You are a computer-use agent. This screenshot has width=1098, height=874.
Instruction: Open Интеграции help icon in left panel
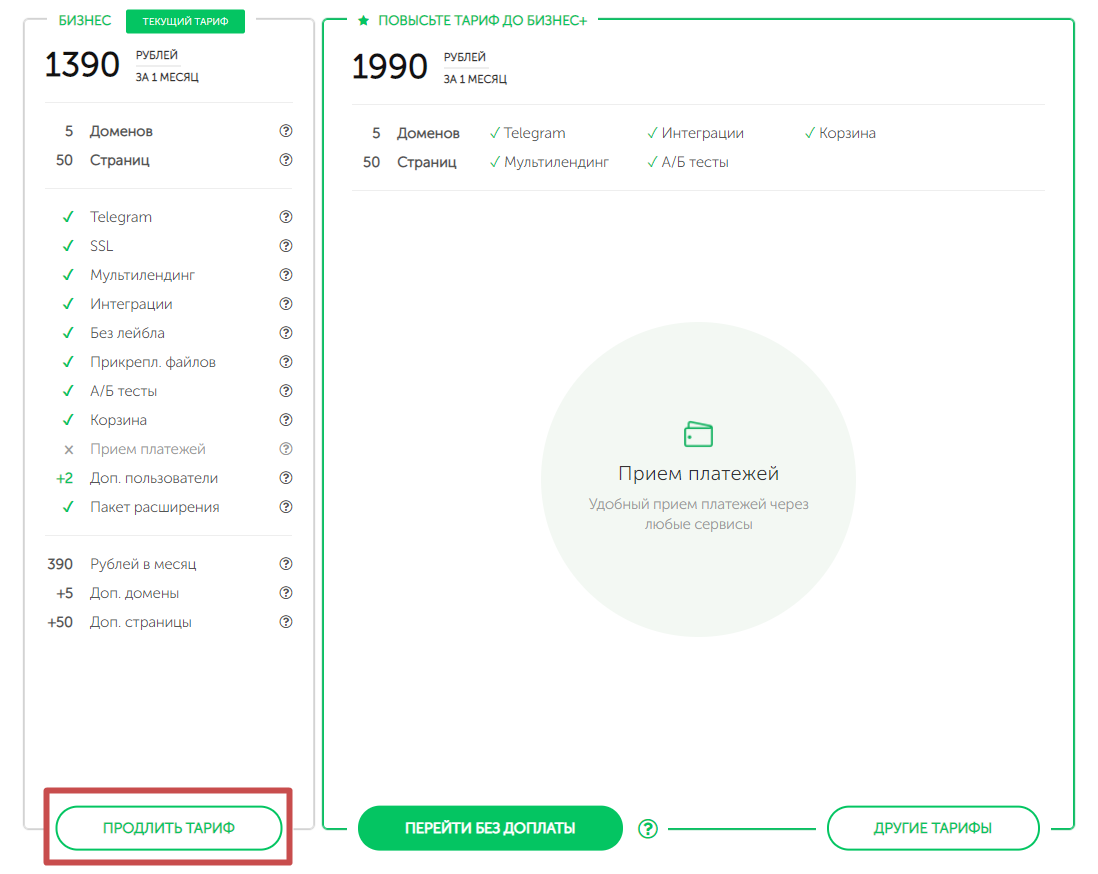tap(286, 304)
